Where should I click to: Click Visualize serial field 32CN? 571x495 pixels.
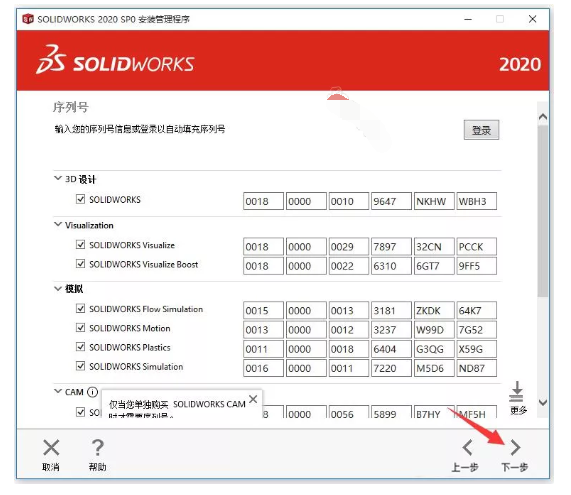pyautogui.click(x=434, y=247)
